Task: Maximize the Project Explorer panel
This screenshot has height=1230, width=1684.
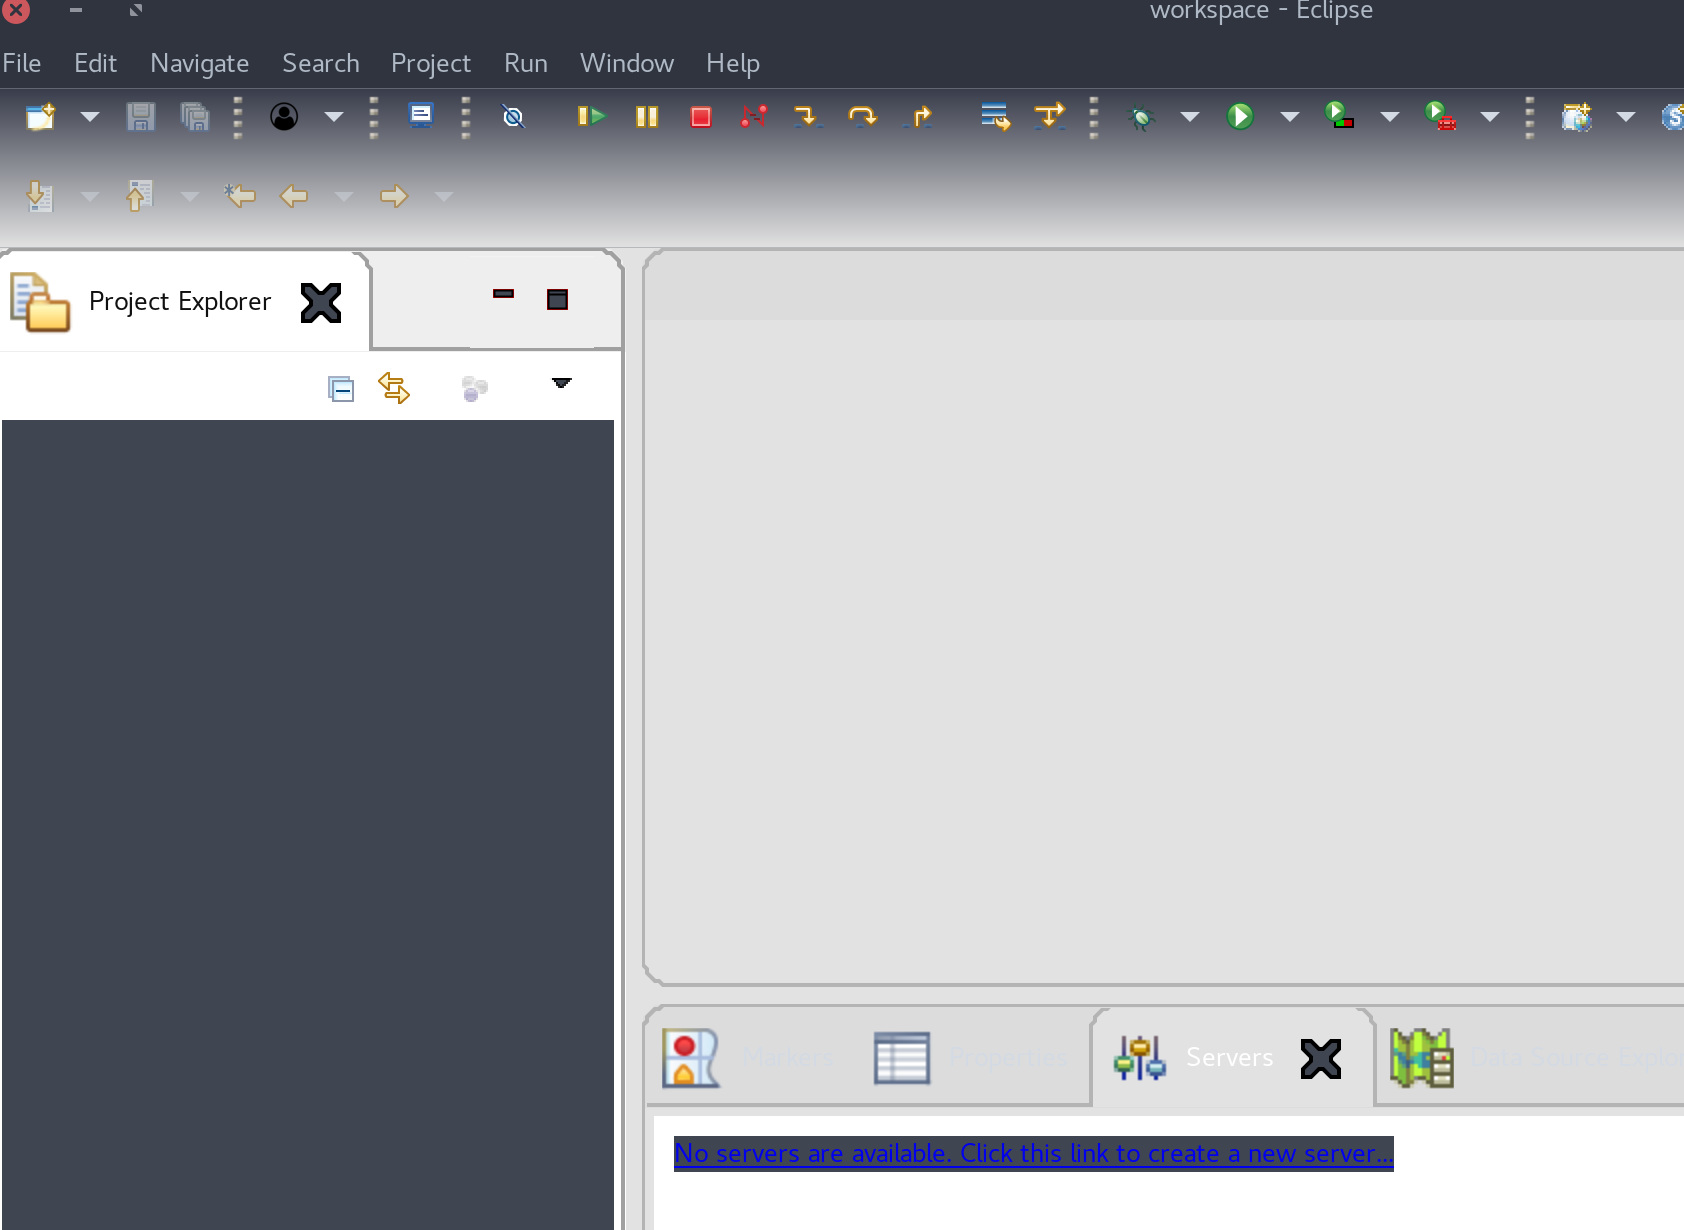Action: pyautogui.click(x=557, y=299)
